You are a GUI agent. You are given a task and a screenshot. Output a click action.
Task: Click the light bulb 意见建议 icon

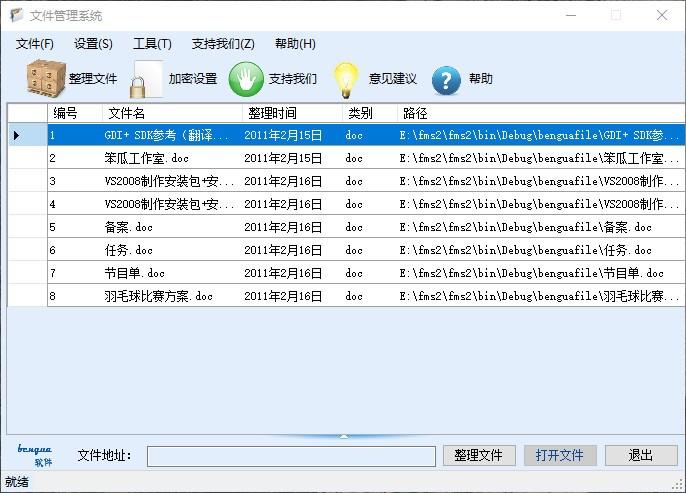pyautogui.click(x=346, y=80)
